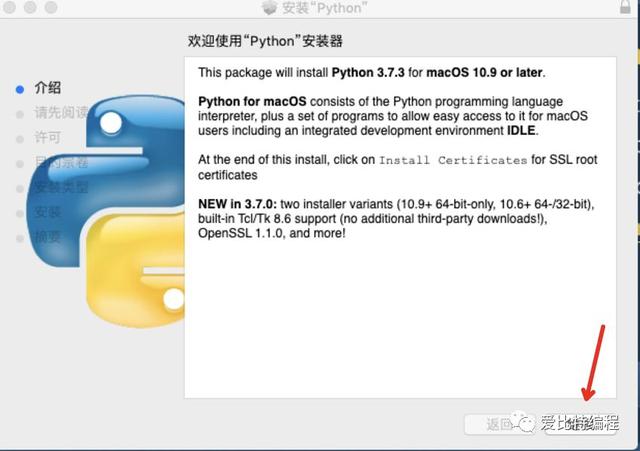The image size is (640, 451).
Task: Click the blue bullet next to 介绍
Action: click(x=20, y=89)
